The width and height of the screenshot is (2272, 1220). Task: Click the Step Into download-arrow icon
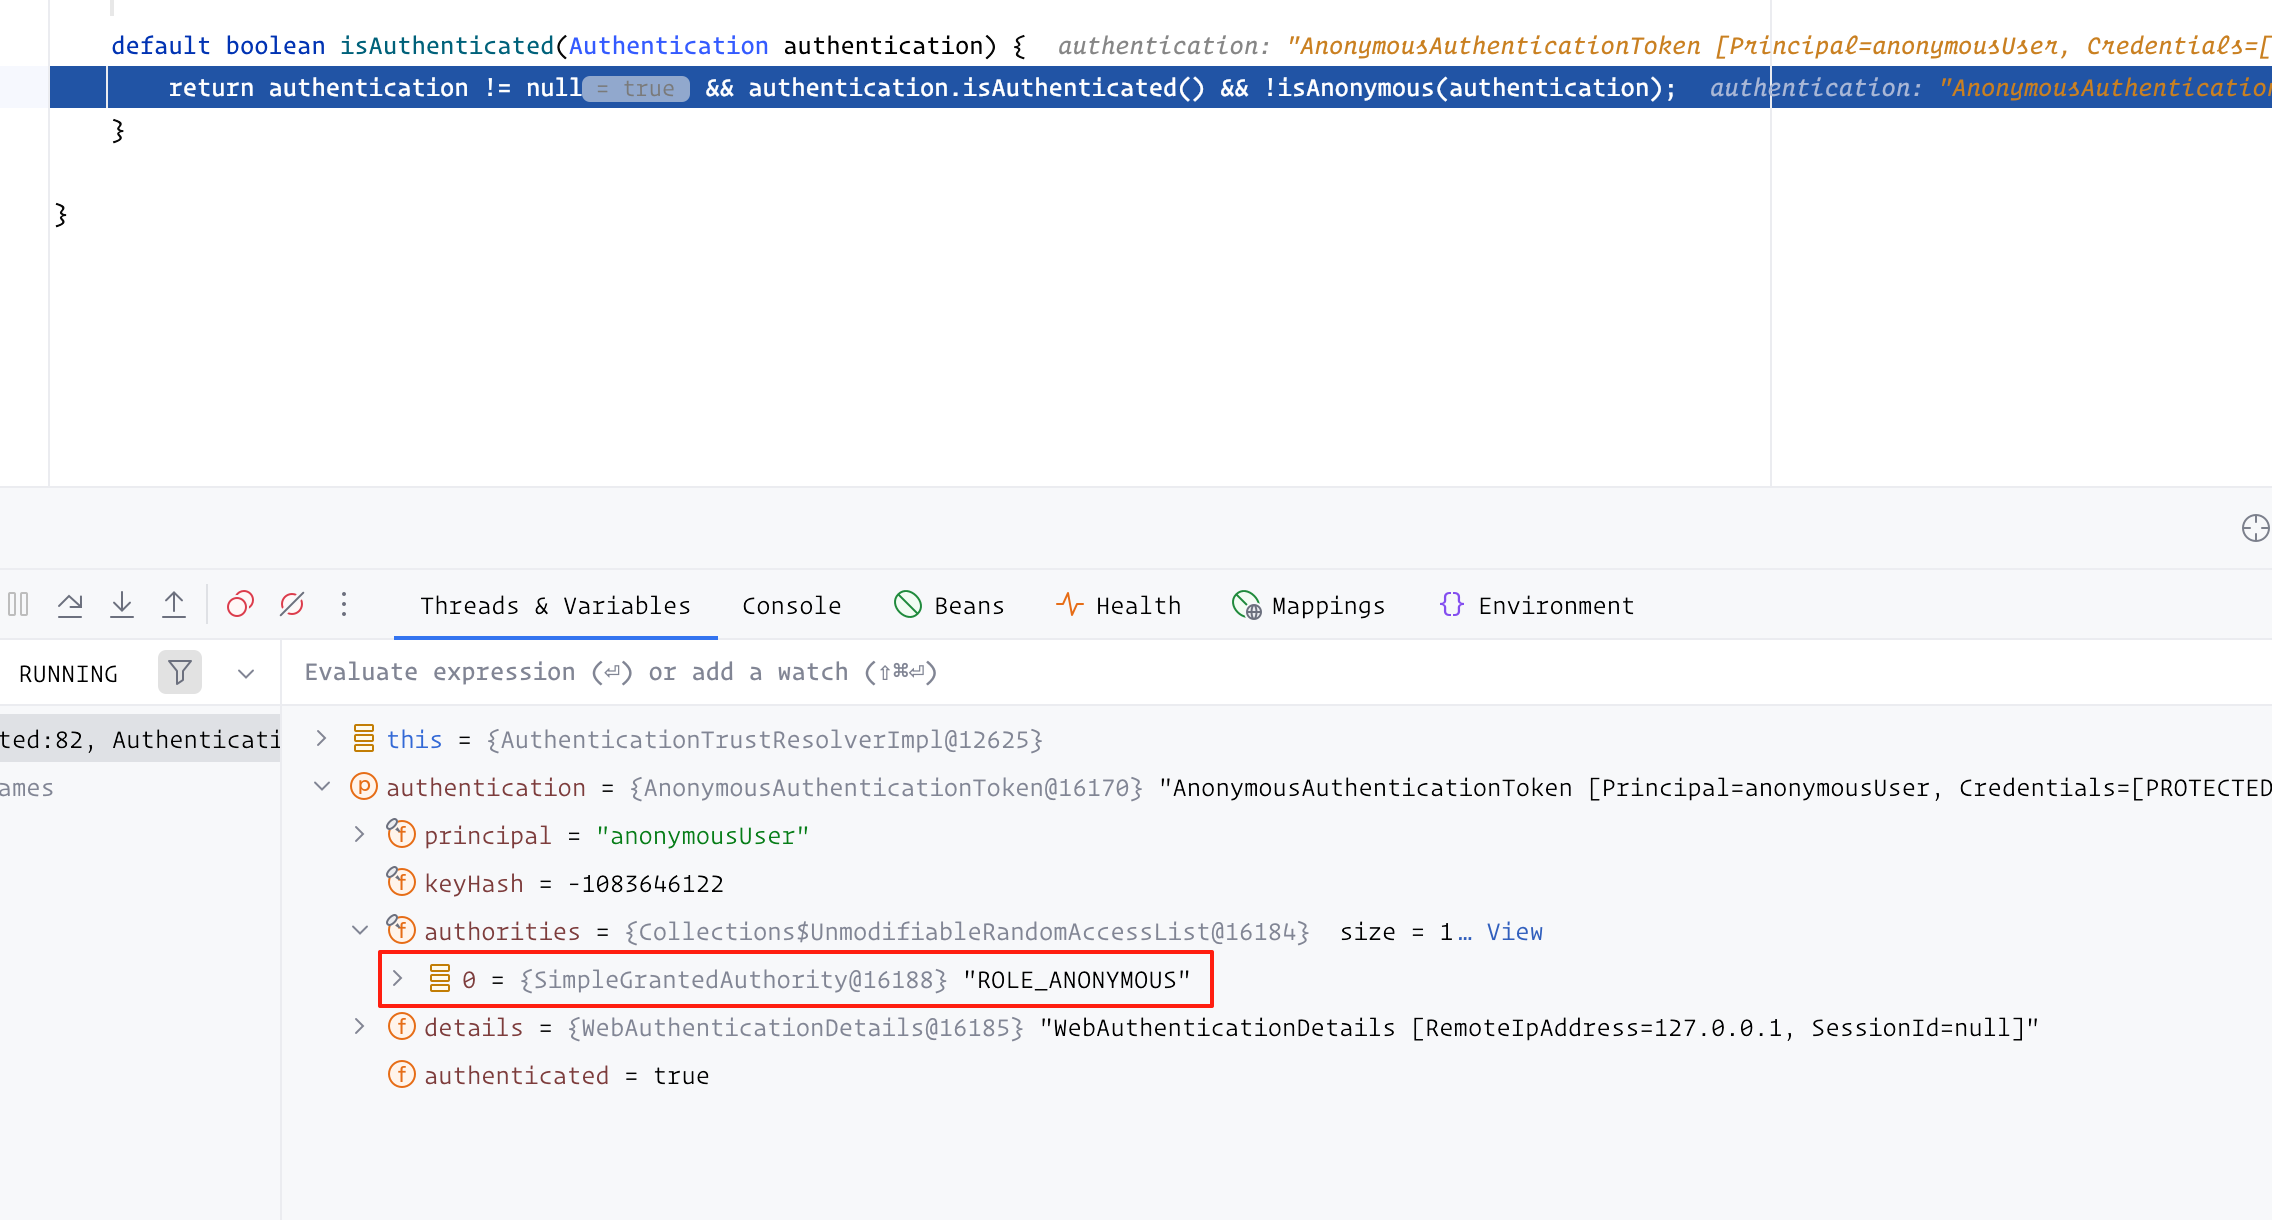122,604
